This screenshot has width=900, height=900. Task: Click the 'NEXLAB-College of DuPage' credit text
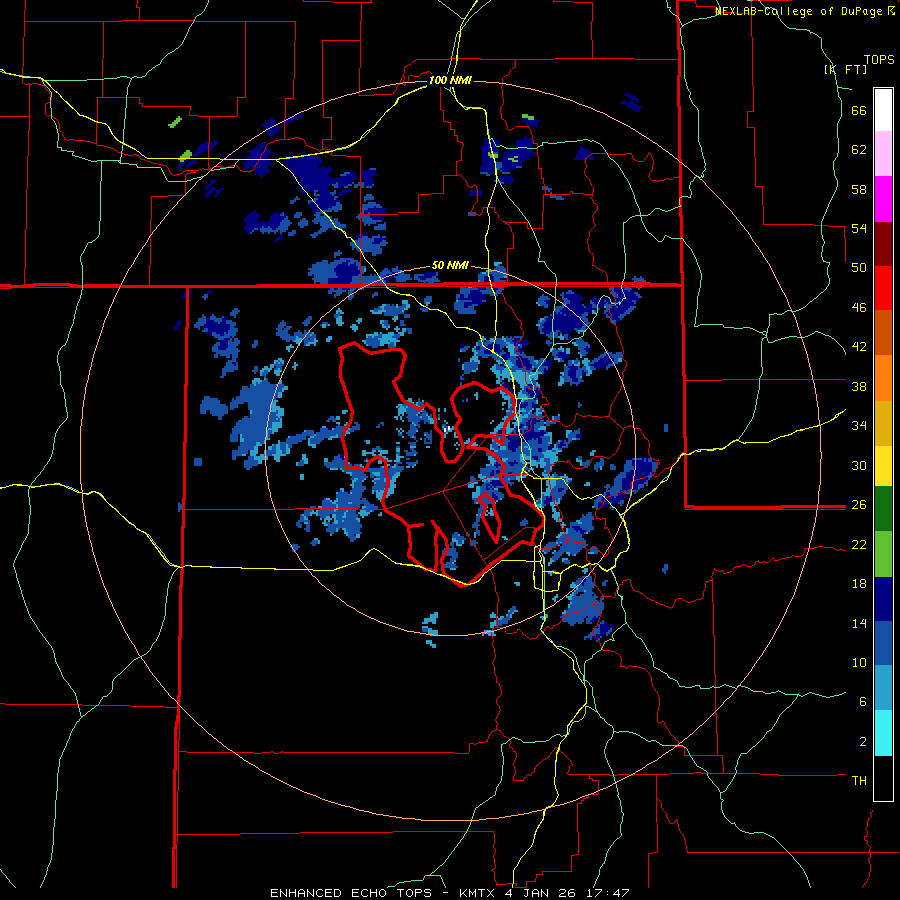point(798,11)
